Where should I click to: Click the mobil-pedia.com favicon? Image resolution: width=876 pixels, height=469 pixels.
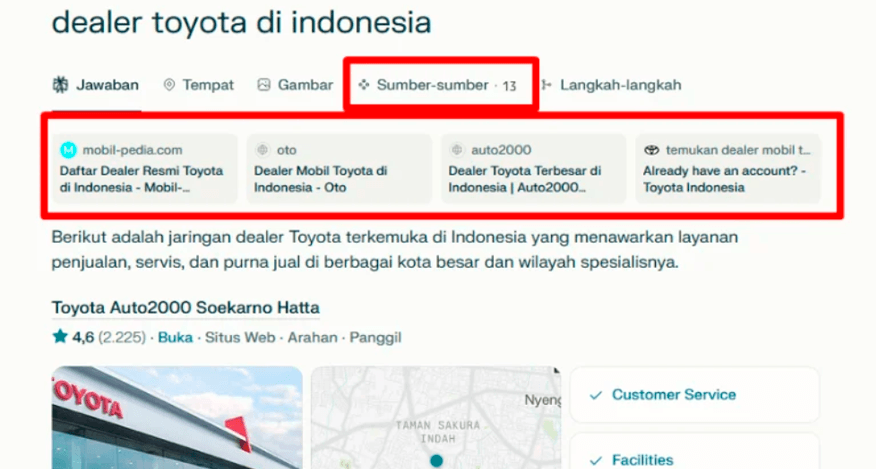click(68, 150)
